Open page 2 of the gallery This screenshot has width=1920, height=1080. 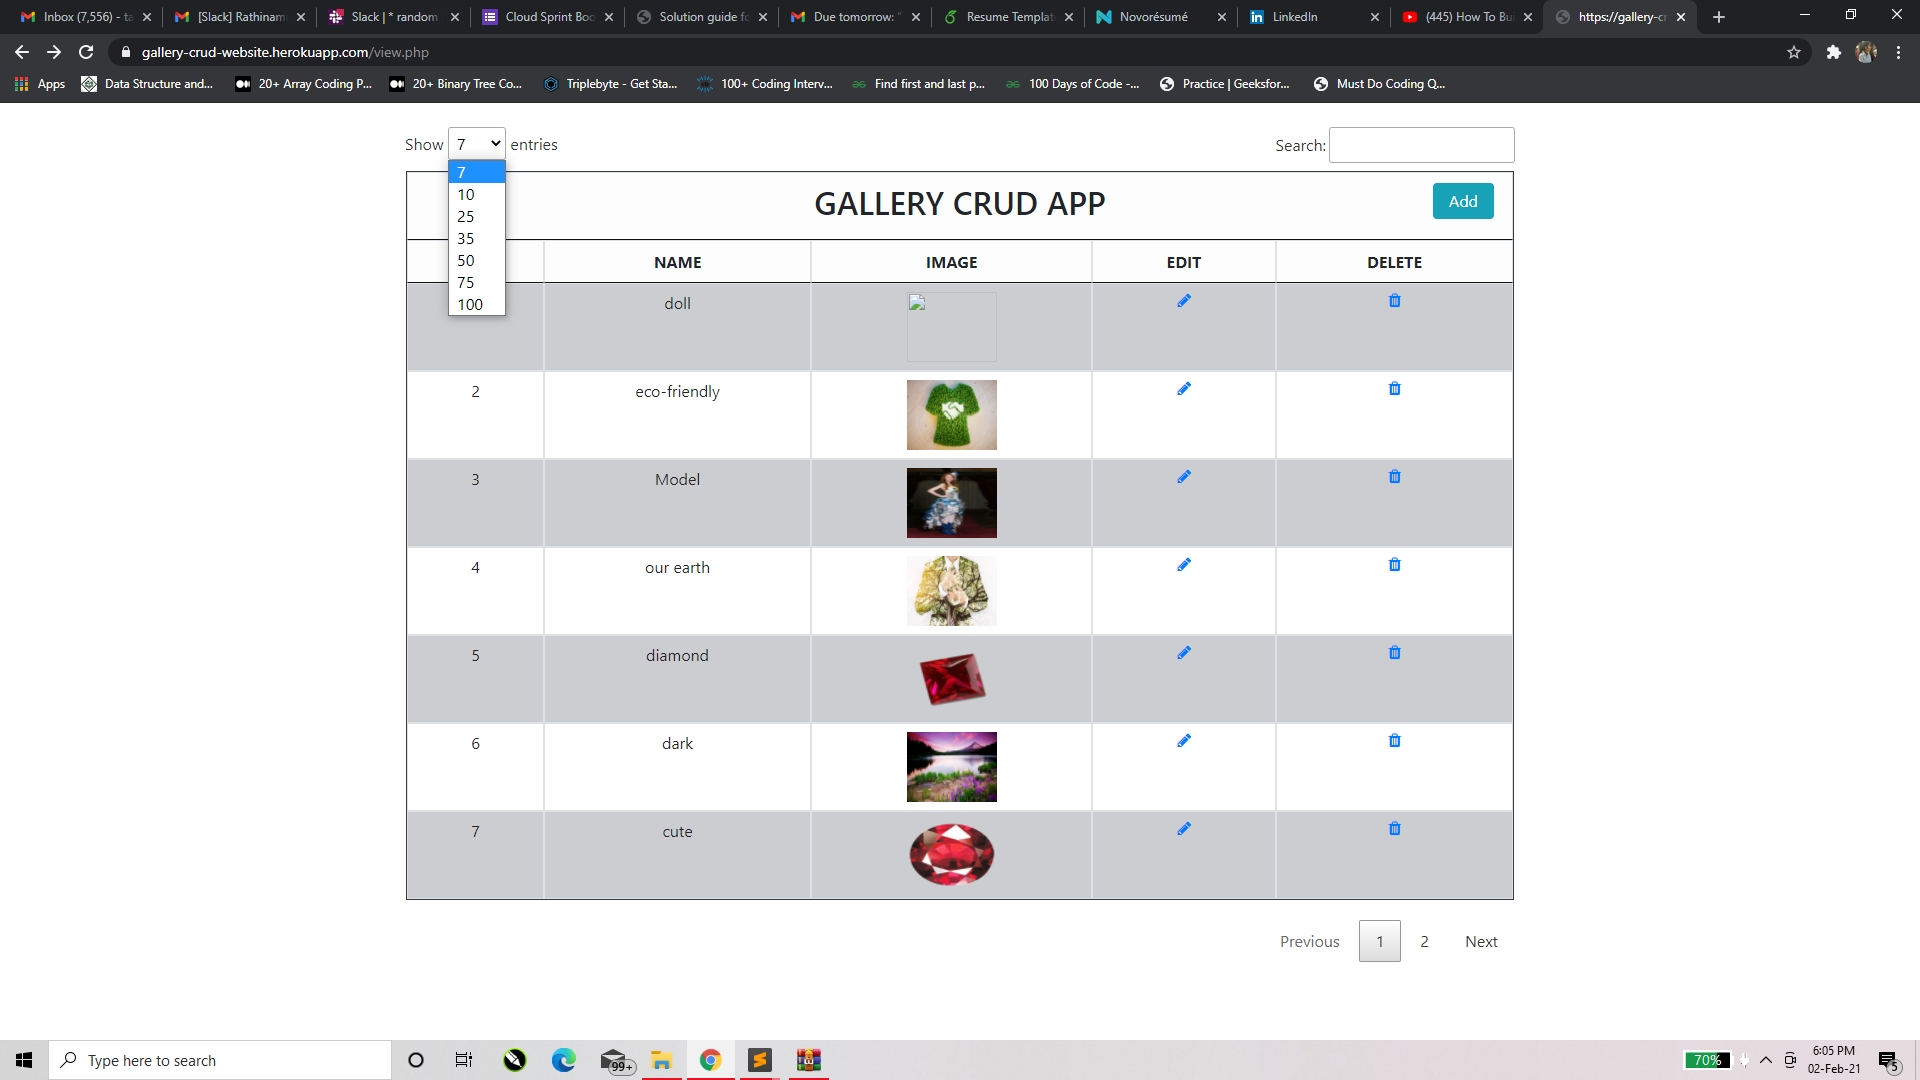pyautogui.click(x=1424, y=941)
